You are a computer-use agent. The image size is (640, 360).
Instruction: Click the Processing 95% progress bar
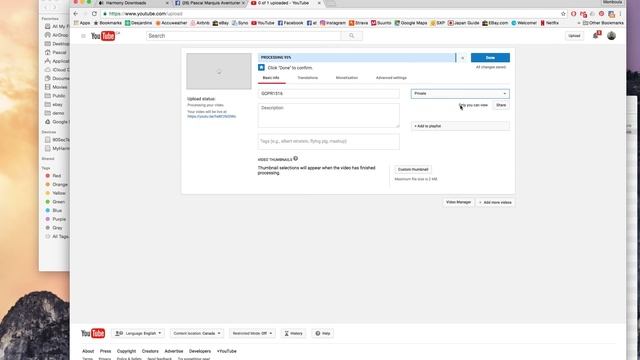coord(357,58)
